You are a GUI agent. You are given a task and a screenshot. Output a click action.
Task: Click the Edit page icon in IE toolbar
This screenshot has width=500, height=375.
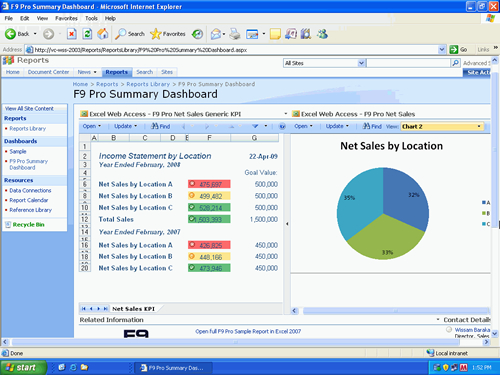[x=252, y=34]
